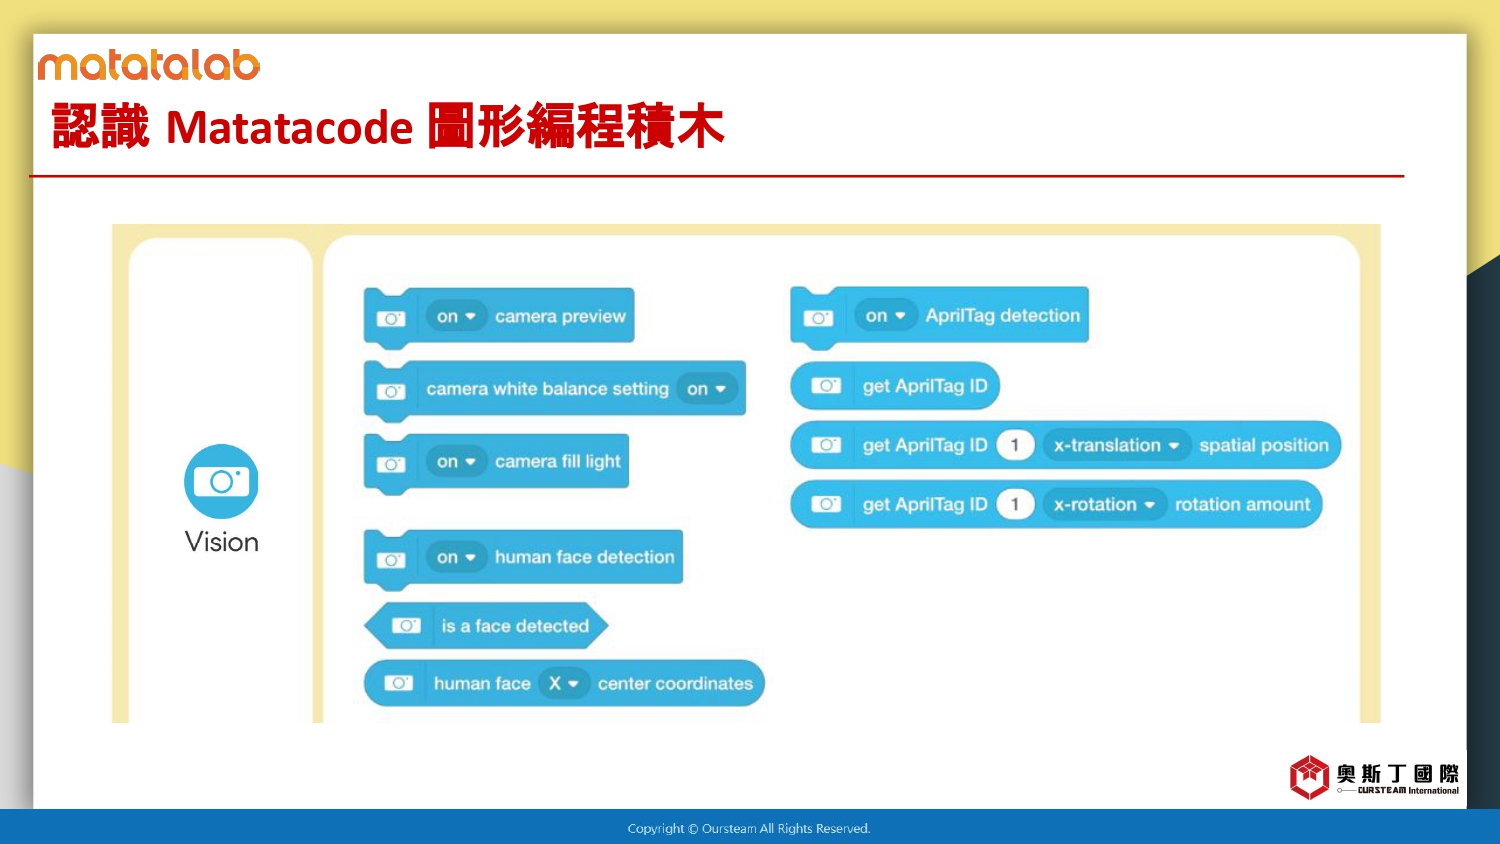The image size is (1500, 844).
Task: Open on dropdown of human face detection
Action: coord(456,557)
